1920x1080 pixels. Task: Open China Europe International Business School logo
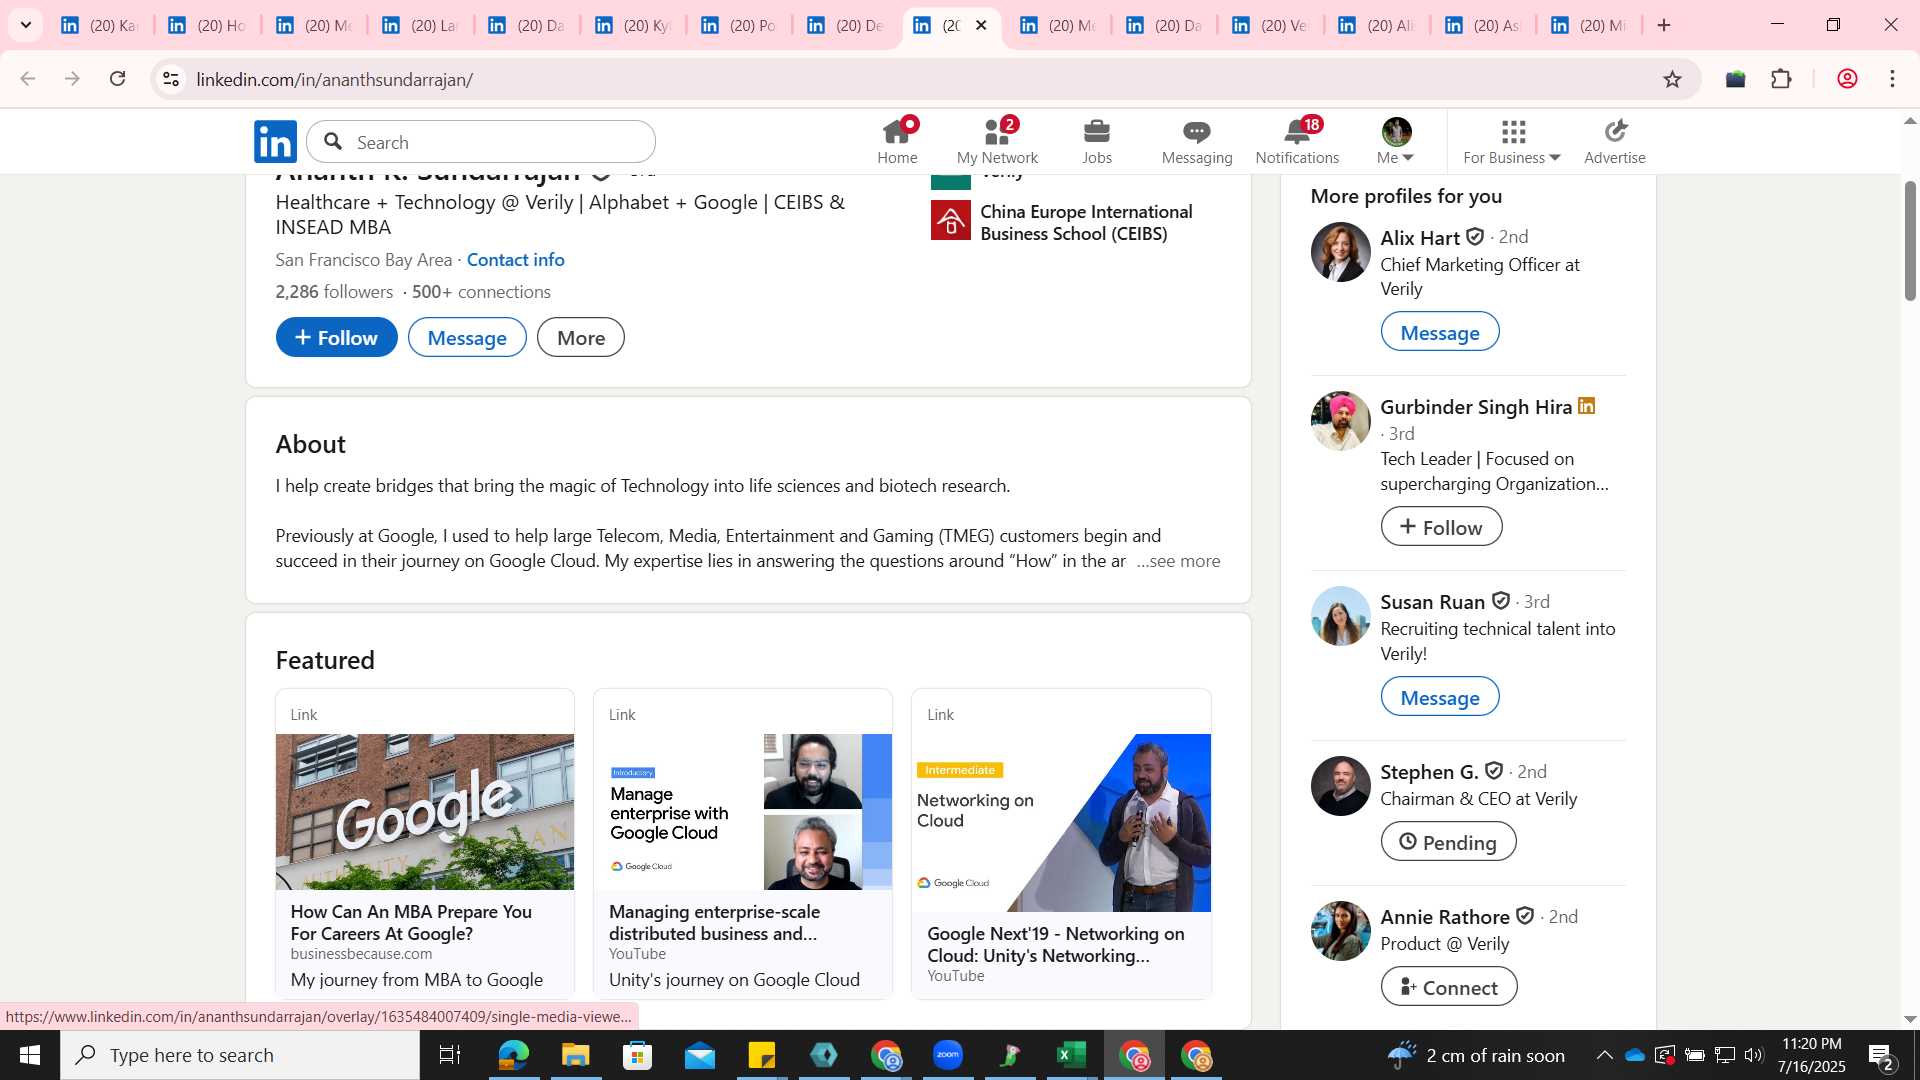click(950, 221)
